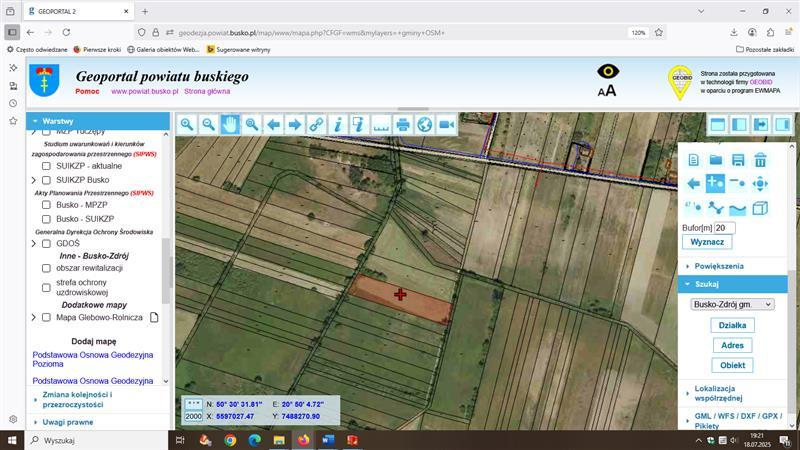Expand the GDOŚ layer tree node
This screenshot has width=800, height=450.
pos(34,243)
